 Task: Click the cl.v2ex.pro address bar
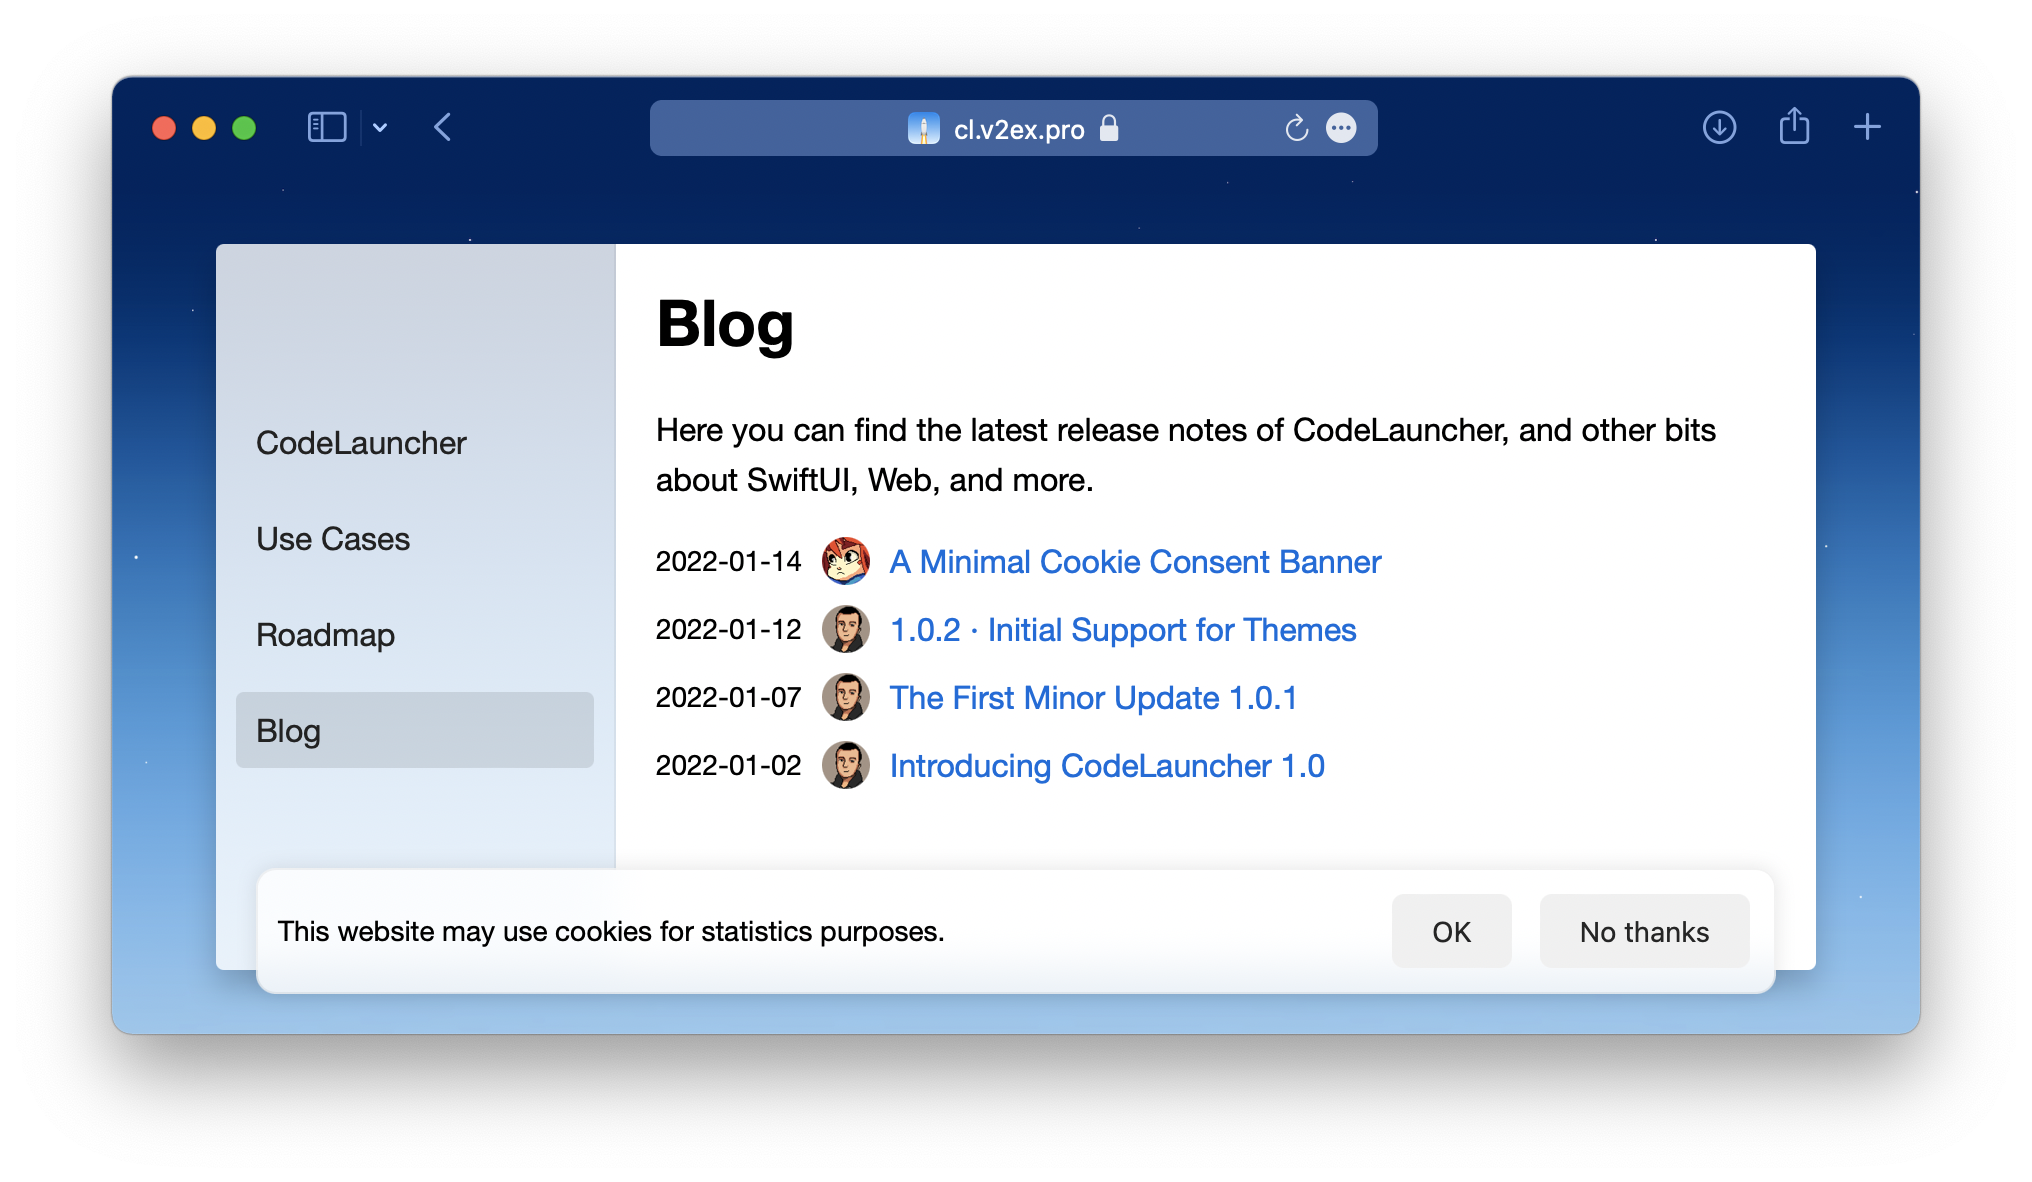pyautogui.click(x=1013, y=128)
